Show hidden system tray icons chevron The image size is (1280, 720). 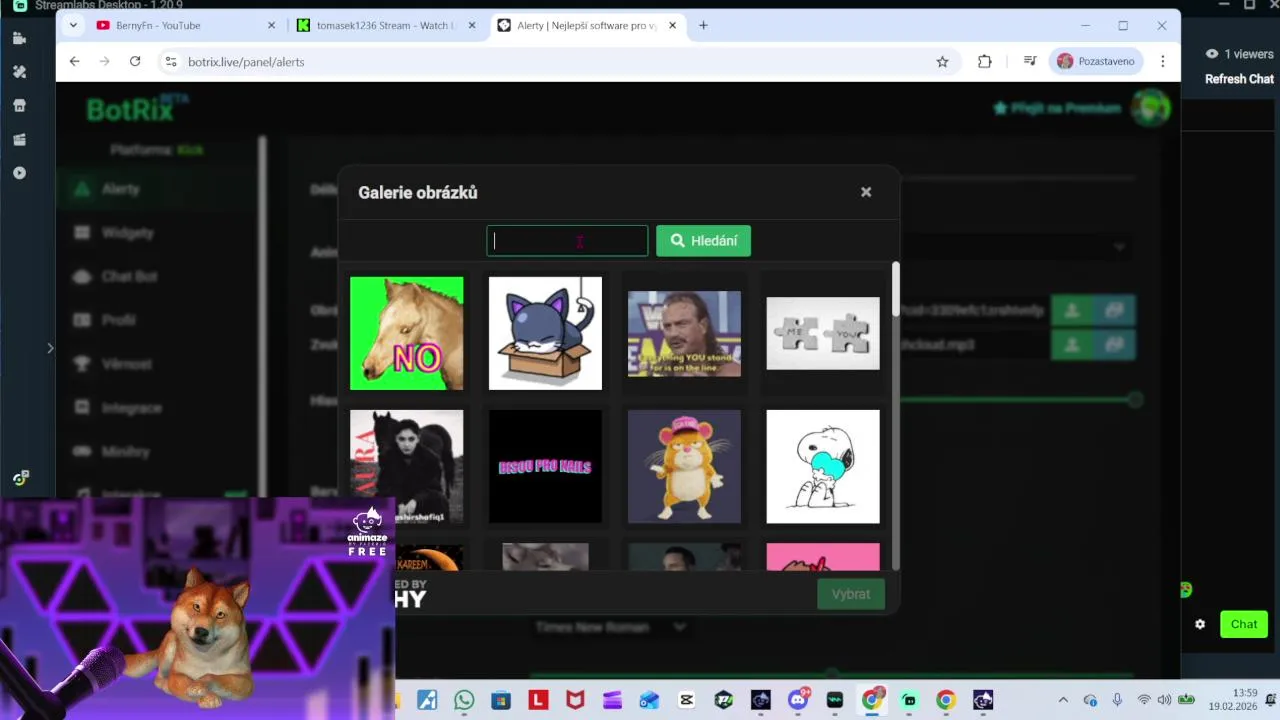click(x=1063, y=700)
